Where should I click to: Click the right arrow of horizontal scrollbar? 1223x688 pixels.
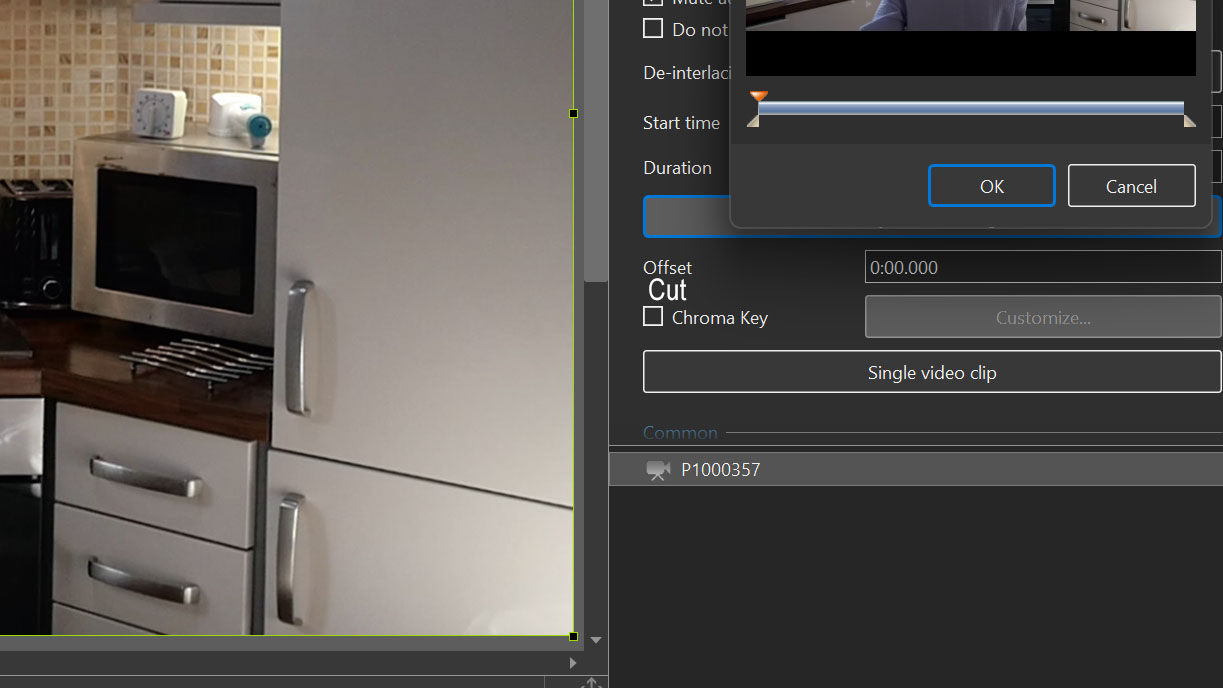coord(572,662)
